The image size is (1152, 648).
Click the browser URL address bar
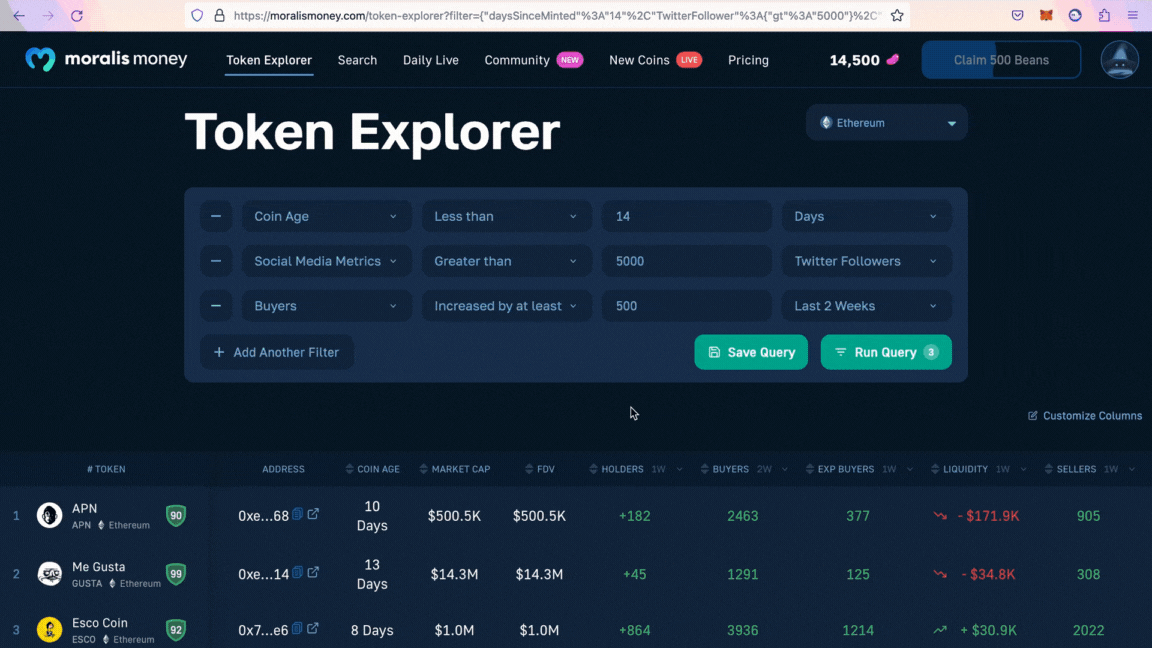(x=547, y=15)
